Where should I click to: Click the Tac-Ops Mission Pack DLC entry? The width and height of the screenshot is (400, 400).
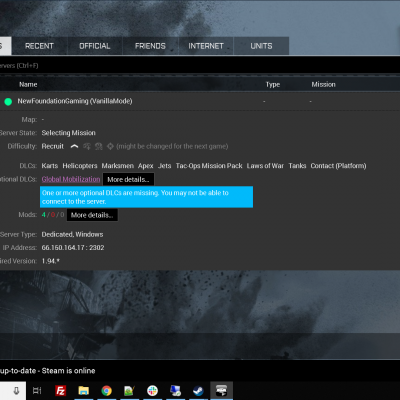pyautogui.click(x=209, y=166)
